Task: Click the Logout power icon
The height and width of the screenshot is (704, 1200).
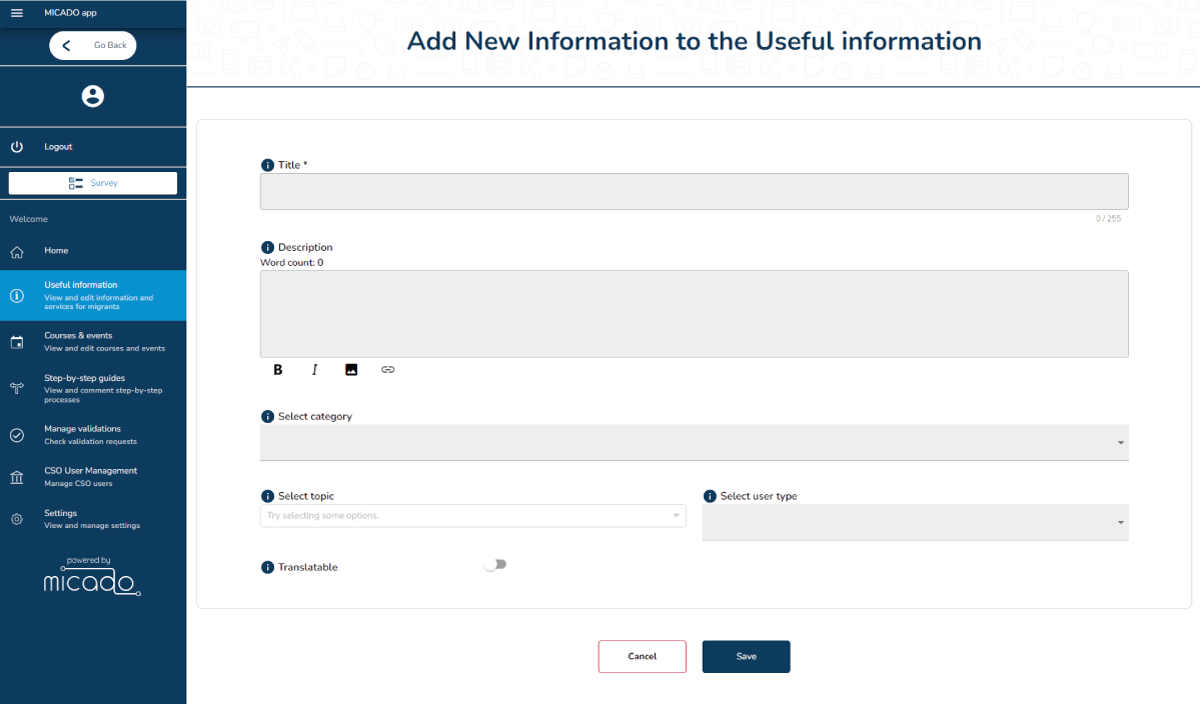Action: 16,147
